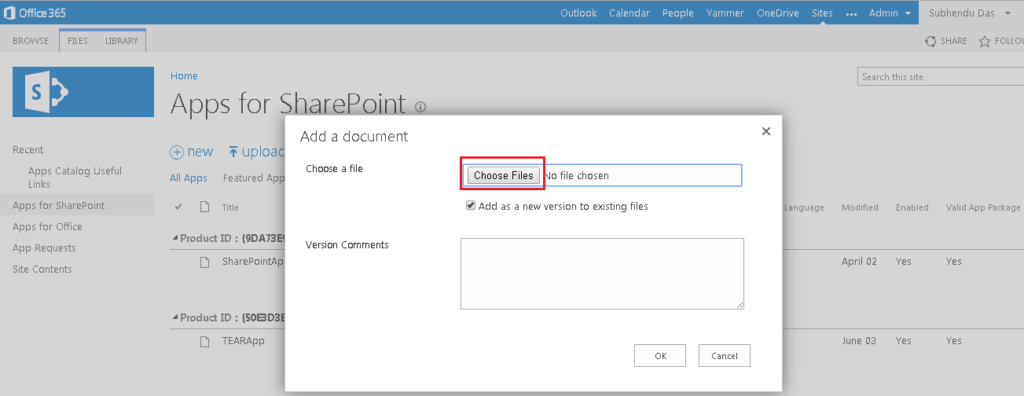Click the Choose Files button
The width and height of the screenshot is (1024, 396).
[504, 175]
